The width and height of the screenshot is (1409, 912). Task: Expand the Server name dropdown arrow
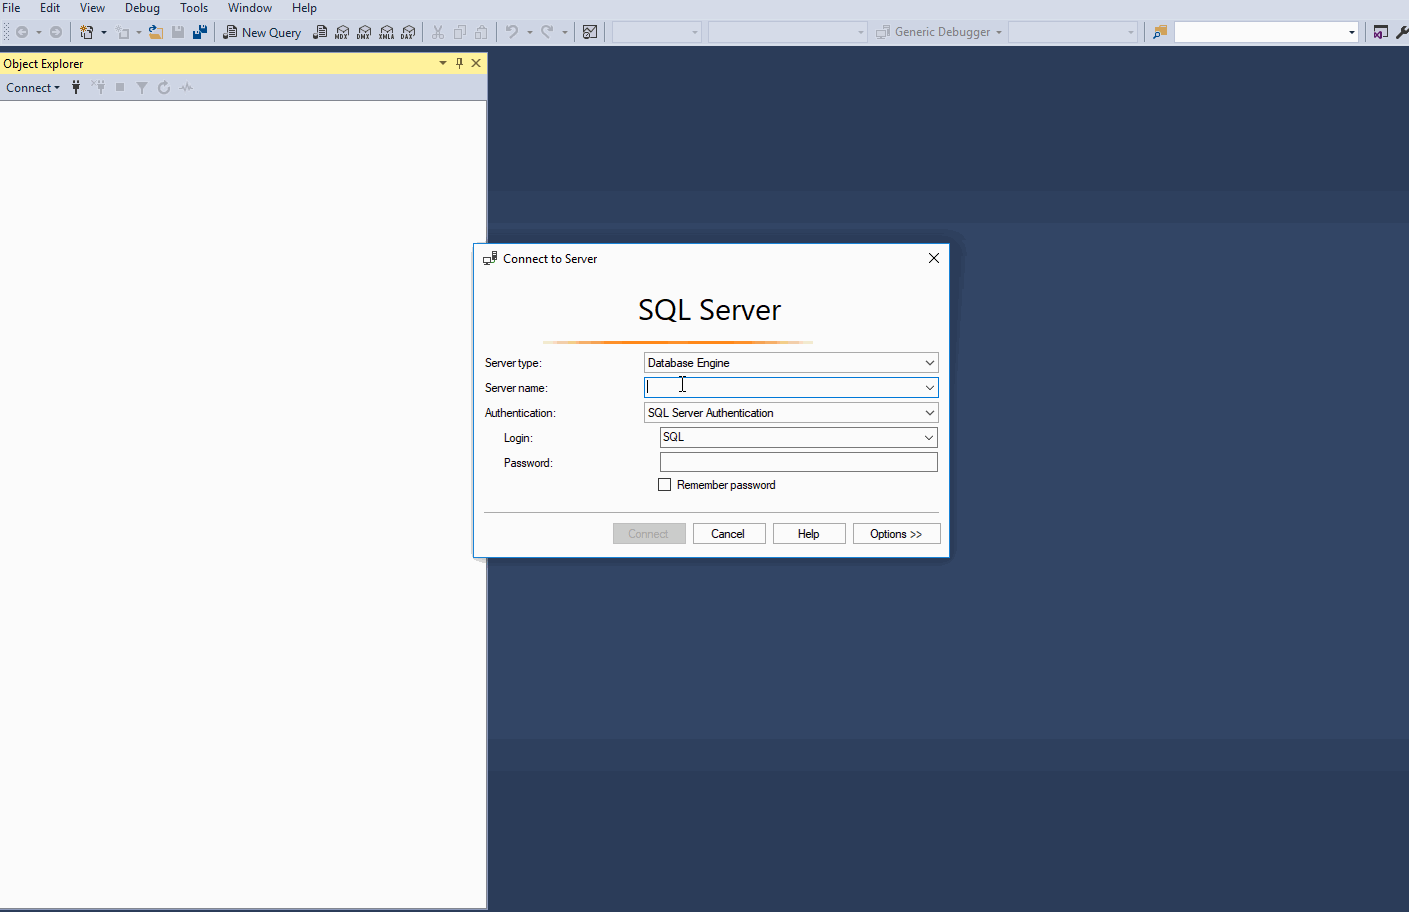[x=929, y=388]
